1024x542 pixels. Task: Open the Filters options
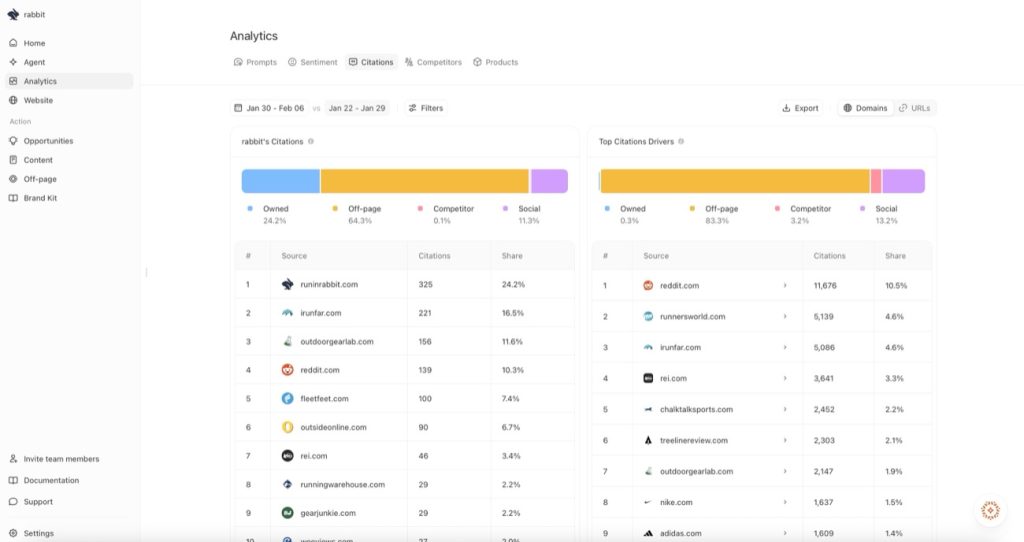coord(426,108)
